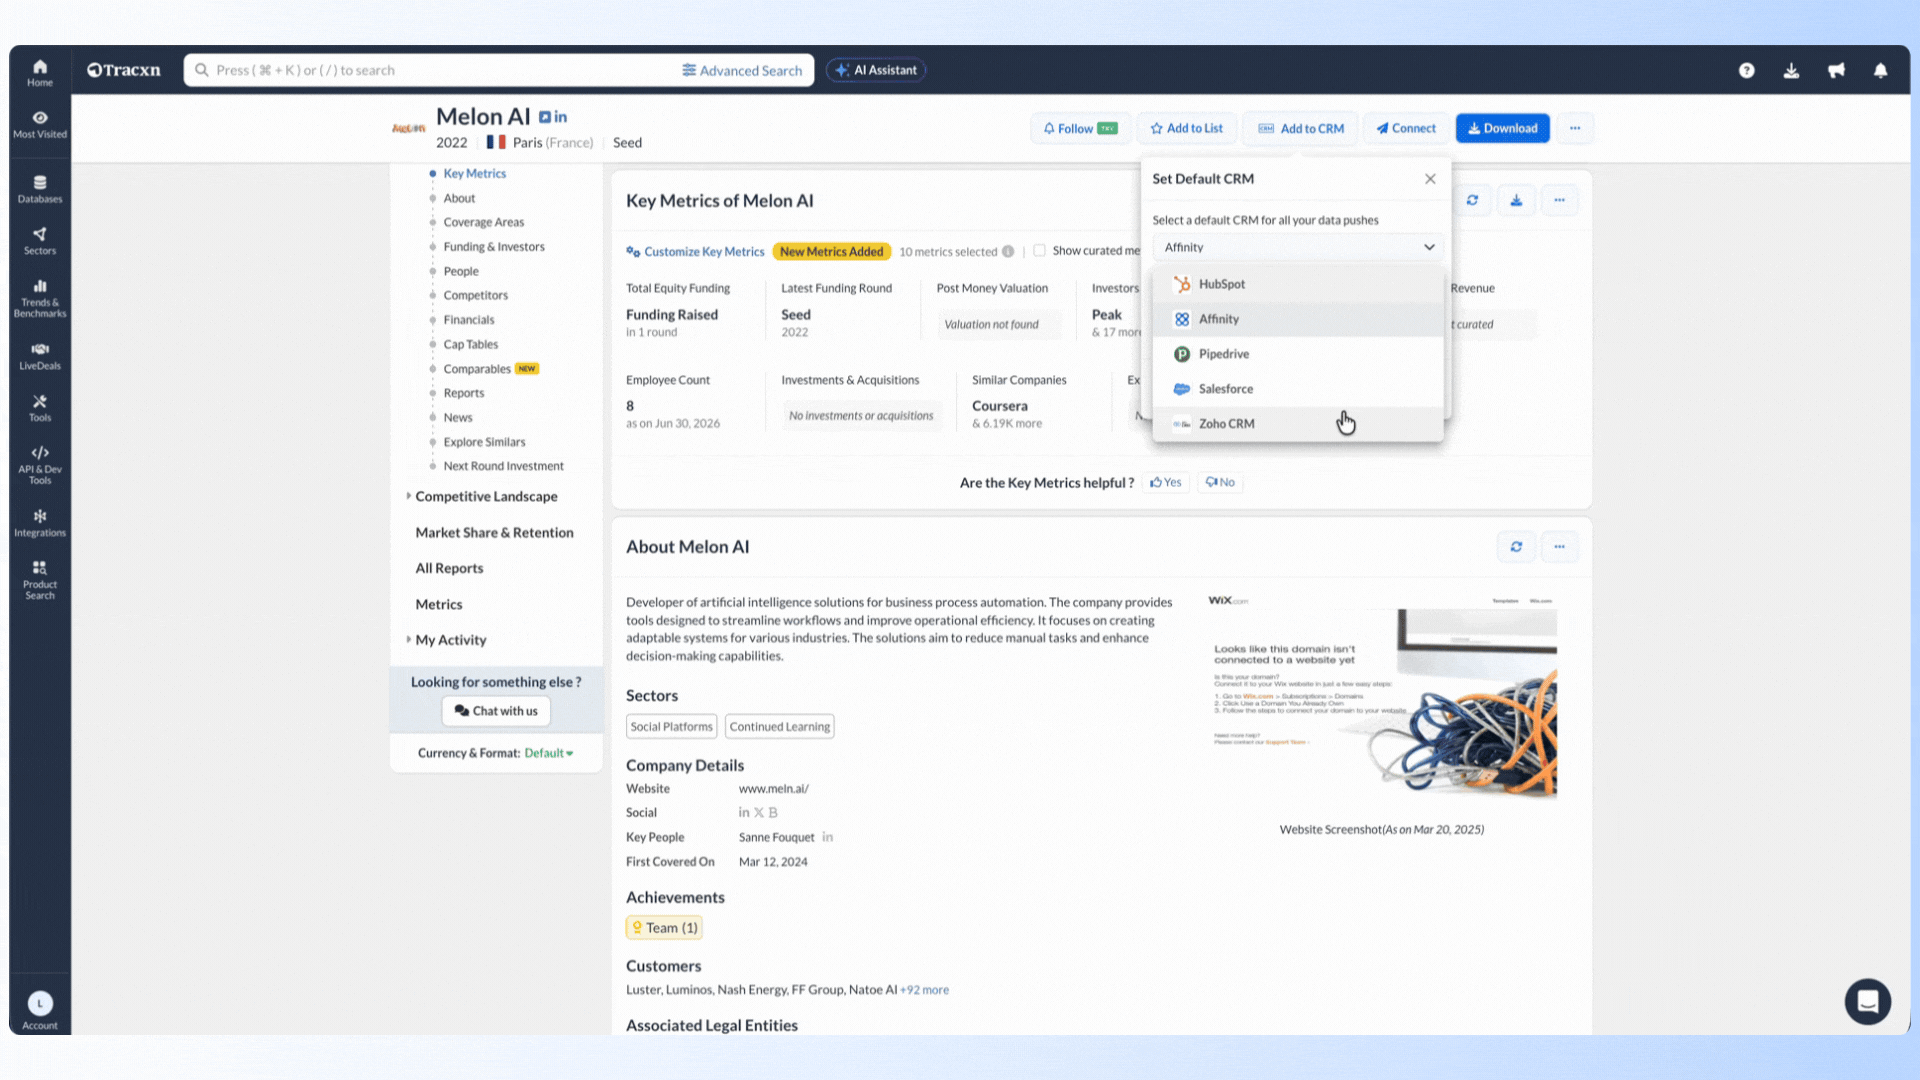This screenshot has height=1080, width=1920.
Task: Download the Key Metrics section
Action: [1516, 200]
